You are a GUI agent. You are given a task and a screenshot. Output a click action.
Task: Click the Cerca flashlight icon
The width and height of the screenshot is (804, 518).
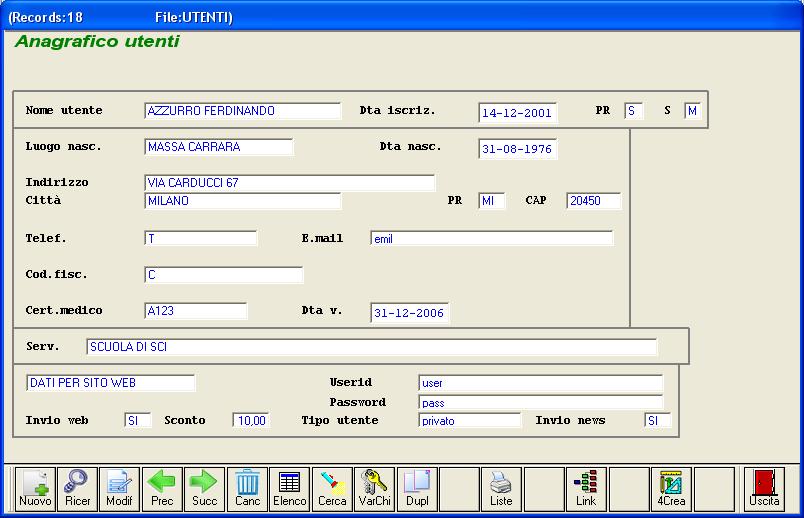click(332, 489)
